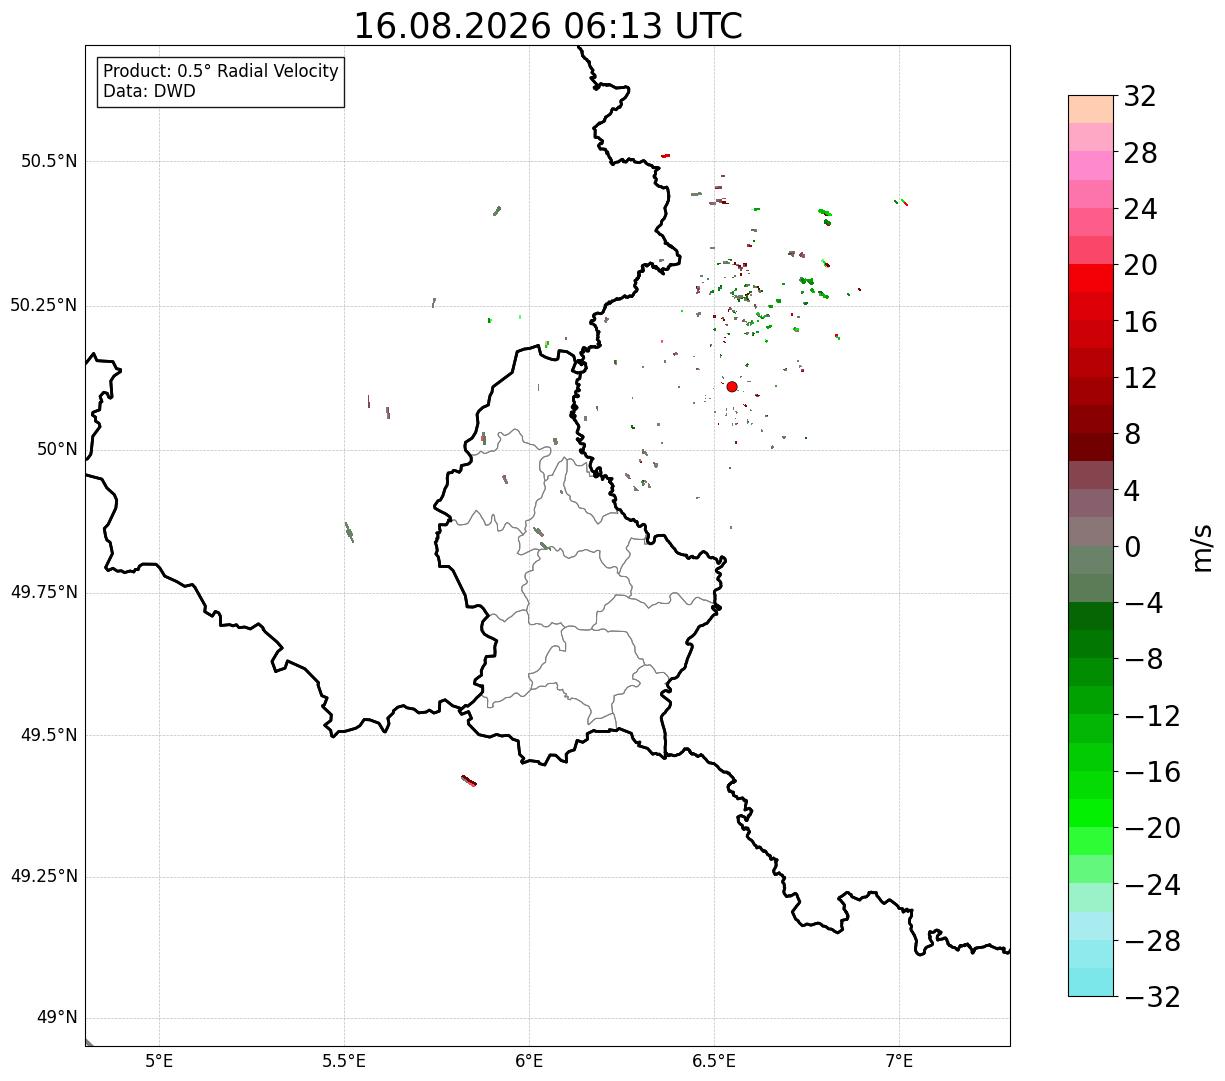Click the 50.5°N latitude tick label
The width and height of the screenshot is (1225, 1081).
tap(48, 161)
